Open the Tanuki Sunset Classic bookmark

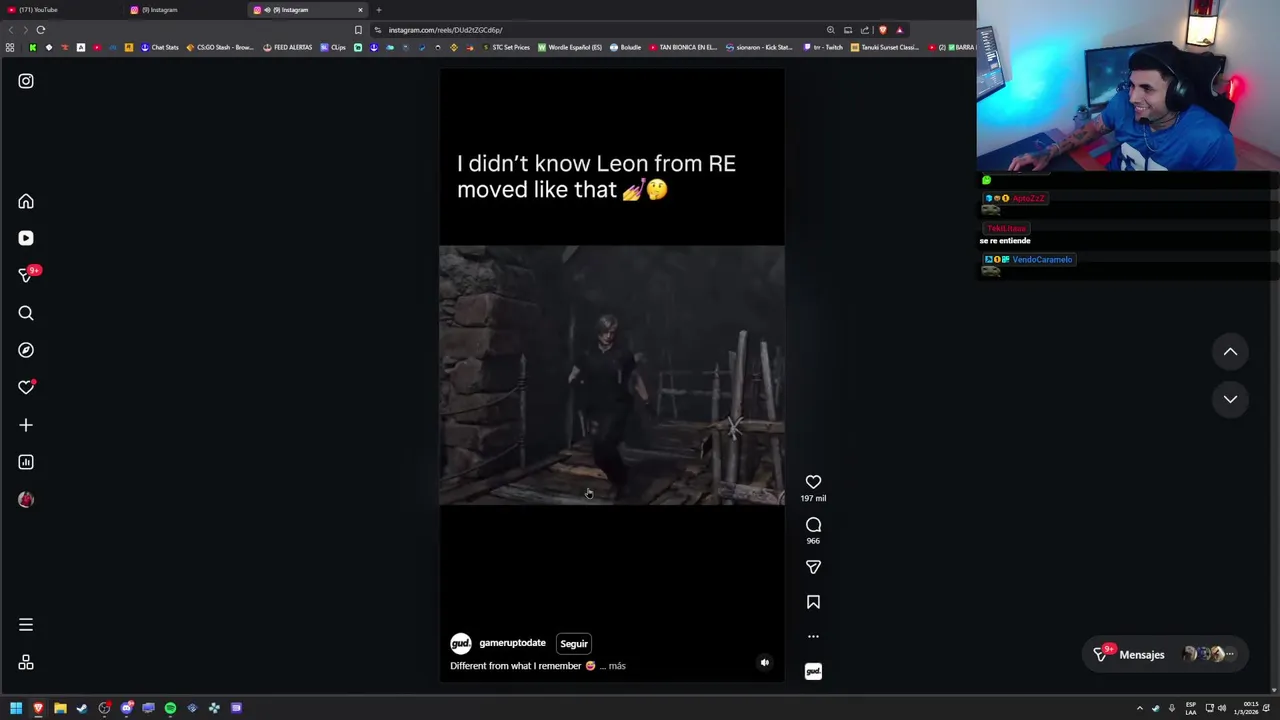tap(884, 47)
